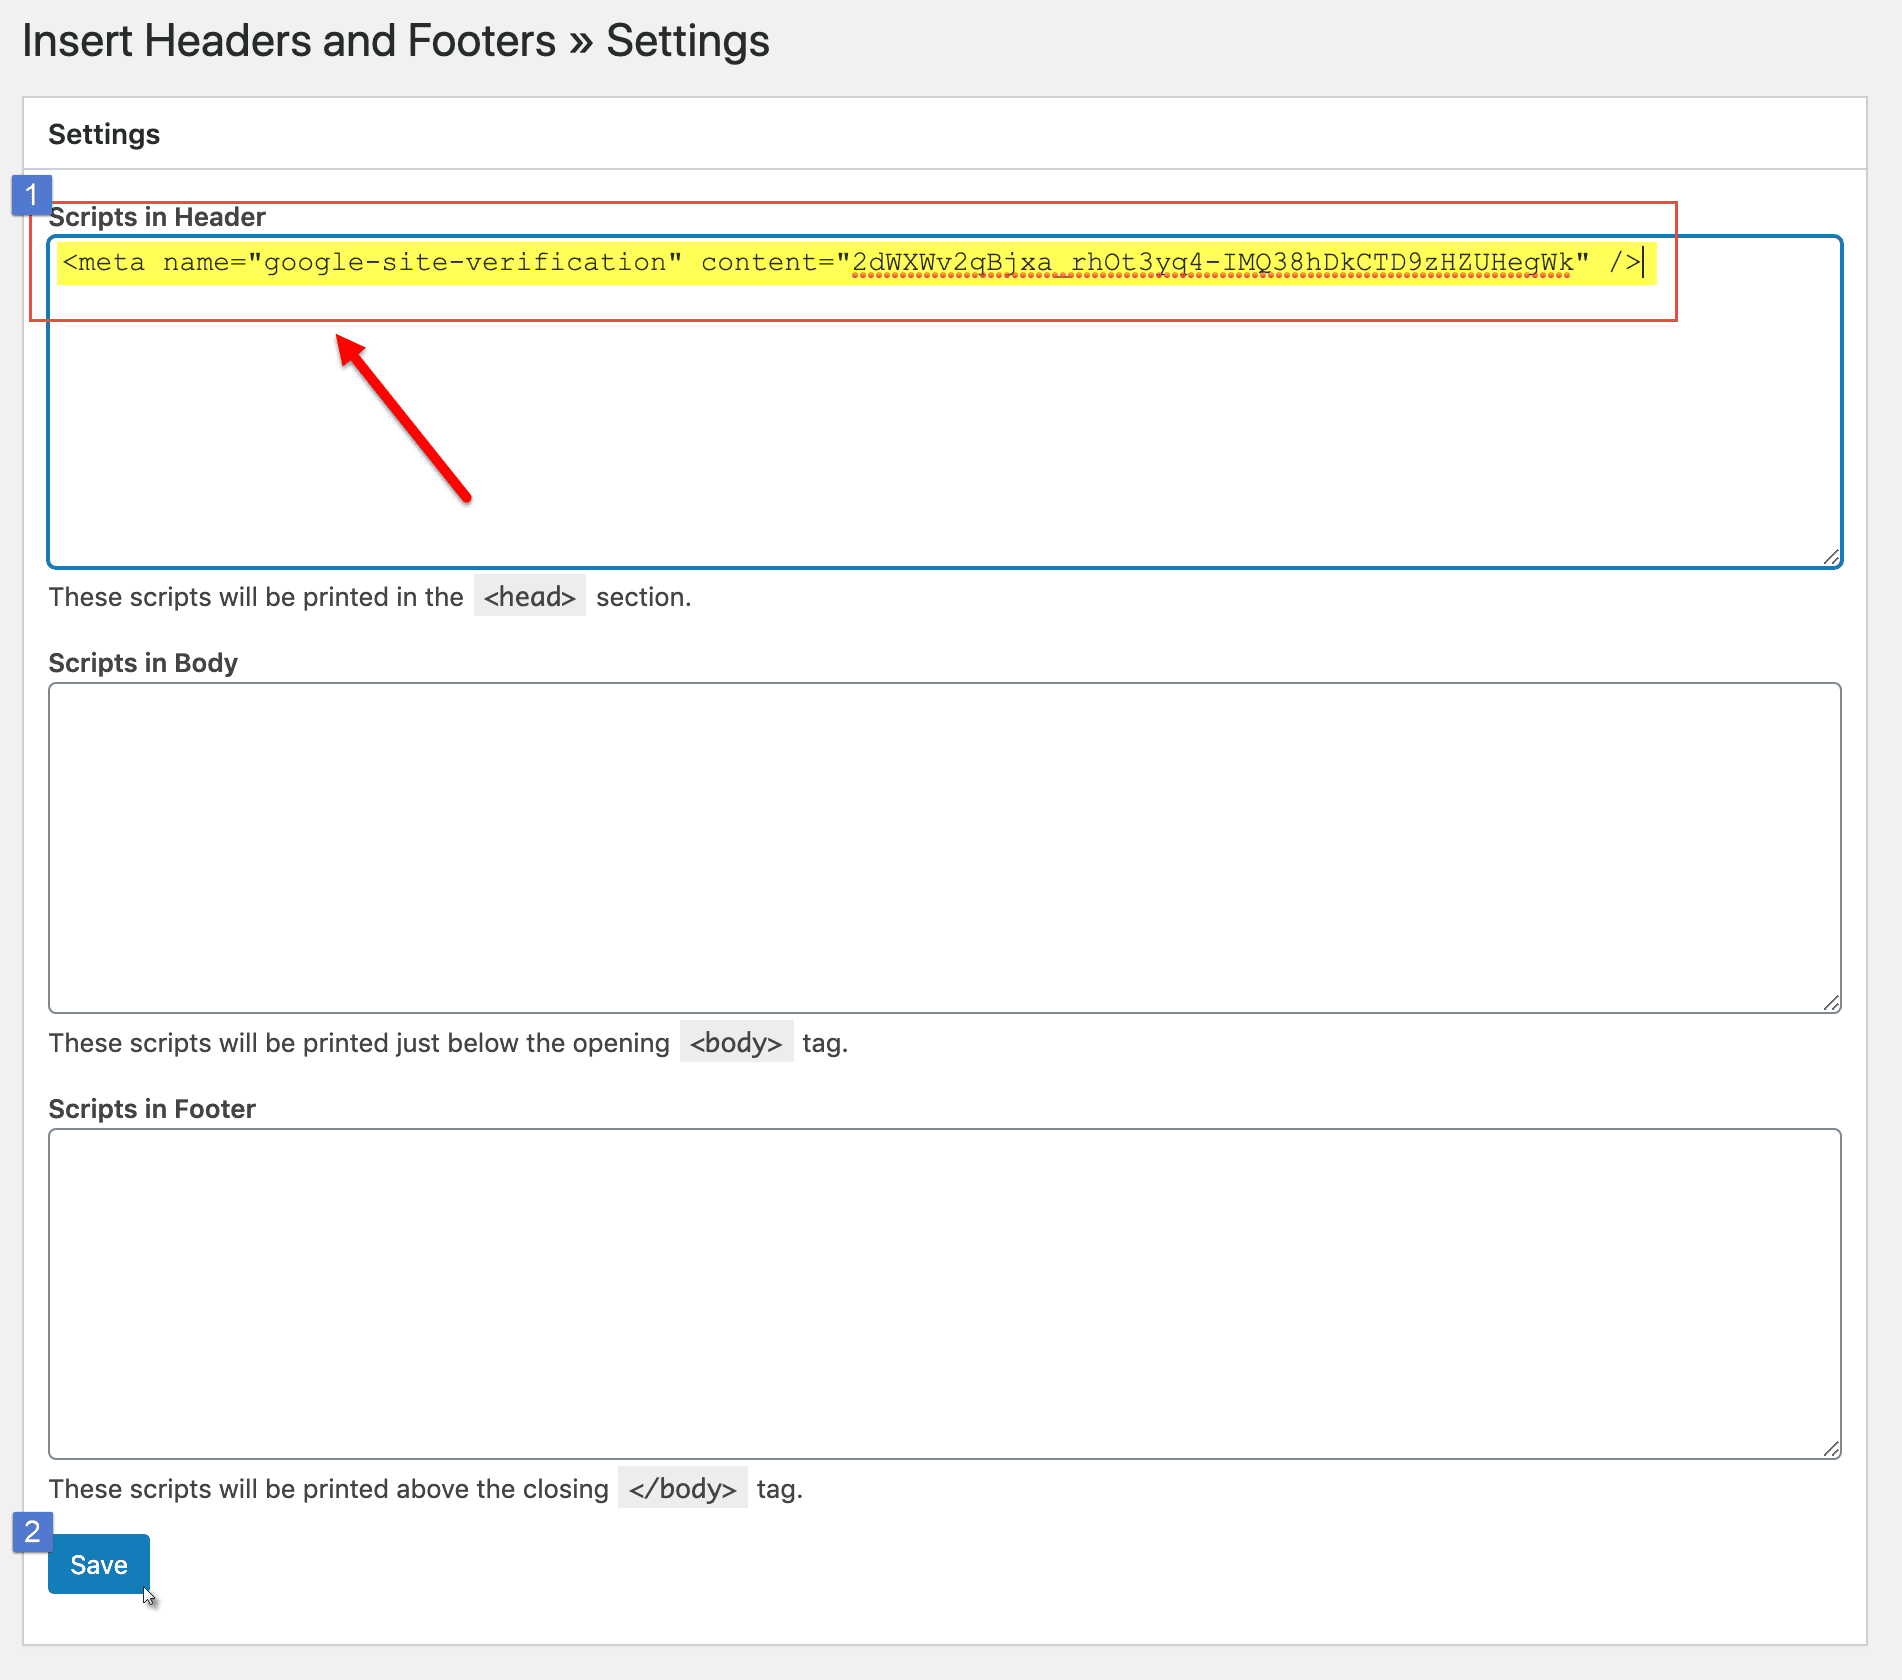This screenshot has height=1680, width=1902.
Task: Click the Settings panel heading
Action: point(104,134)
